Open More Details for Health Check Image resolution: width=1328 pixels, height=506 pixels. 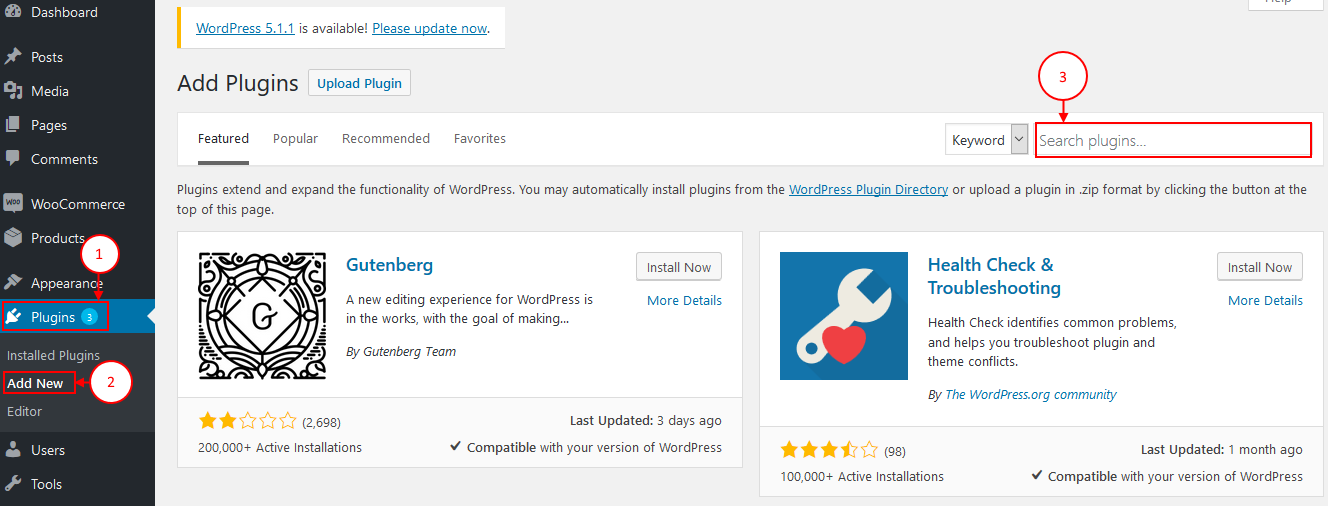[x=1265, y=300]
